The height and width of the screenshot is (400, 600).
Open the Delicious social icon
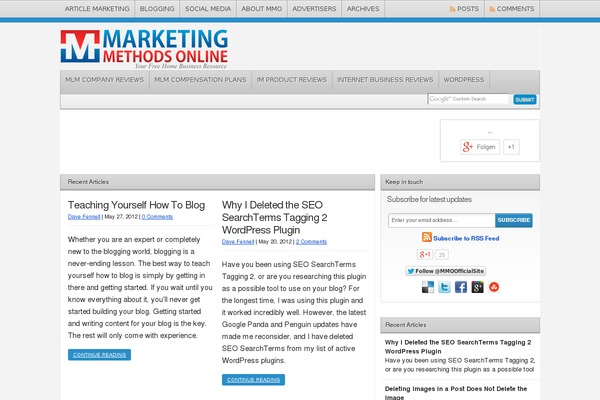(428, 287)
